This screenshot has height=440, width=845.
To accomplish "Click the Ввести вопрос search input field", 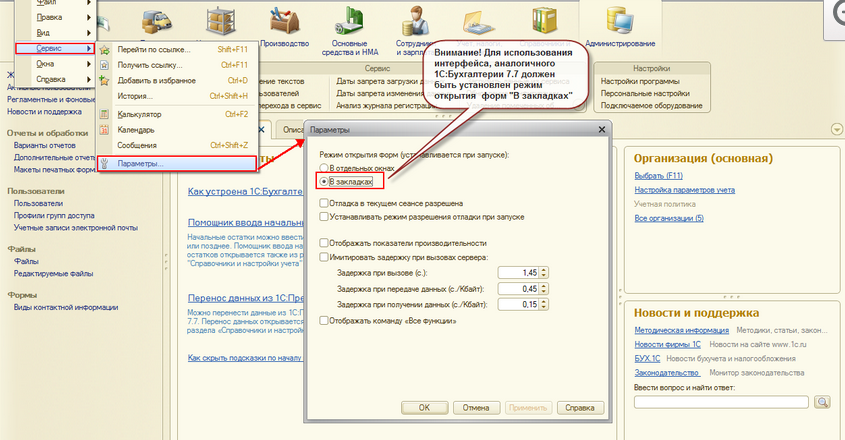I will [x=721, y=402].
